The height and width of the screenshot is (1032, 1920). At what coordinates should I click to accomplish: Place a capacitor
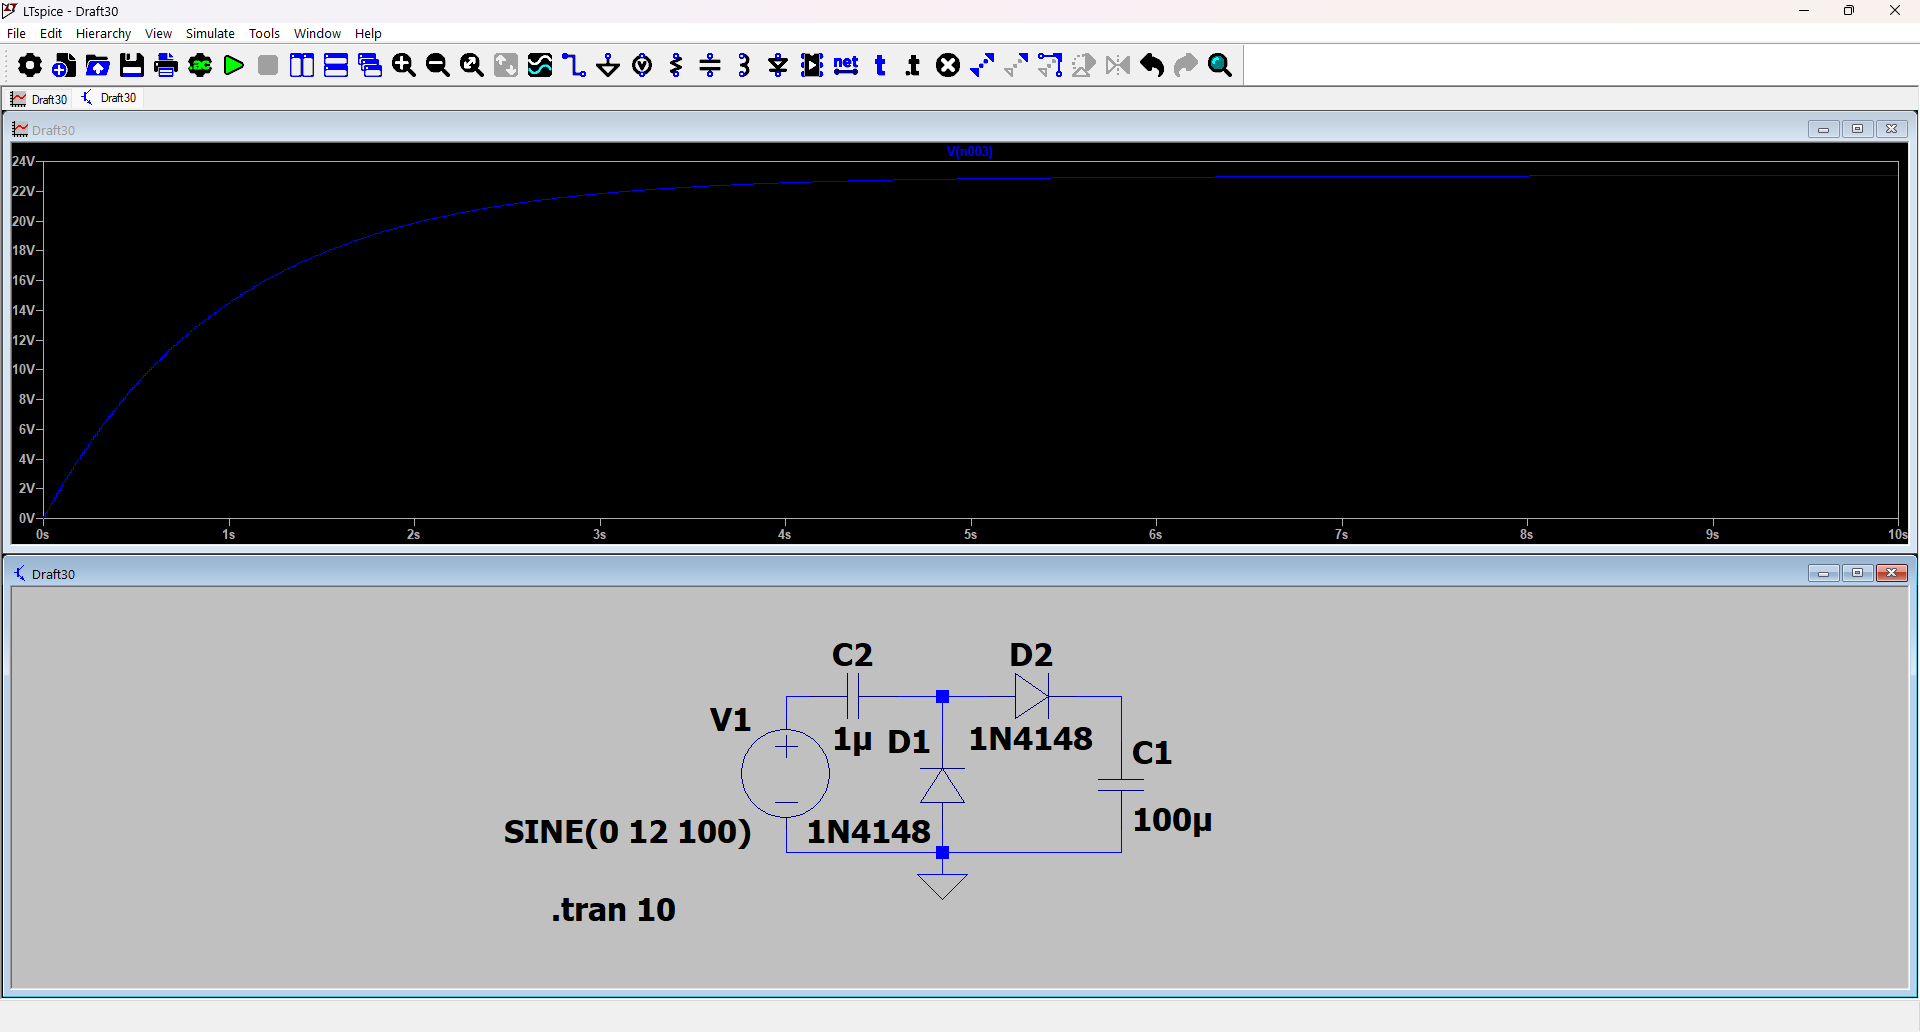[710, 66]
